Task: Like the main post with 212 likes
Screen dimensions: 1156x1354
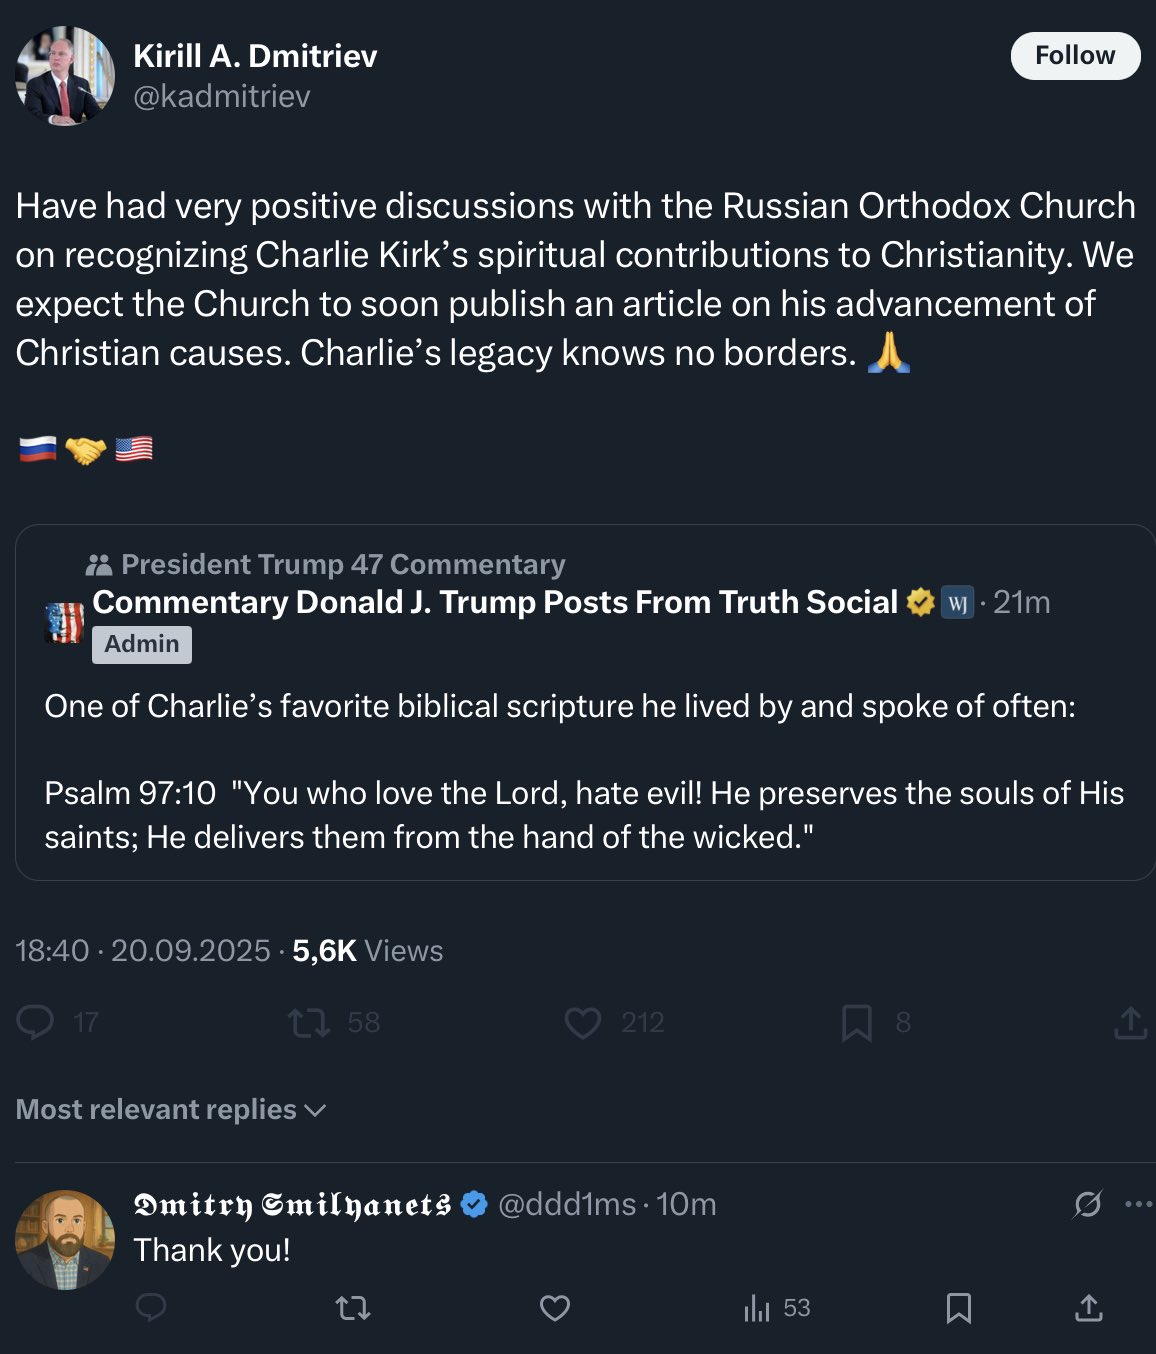Action: [x=583, y=1022]
